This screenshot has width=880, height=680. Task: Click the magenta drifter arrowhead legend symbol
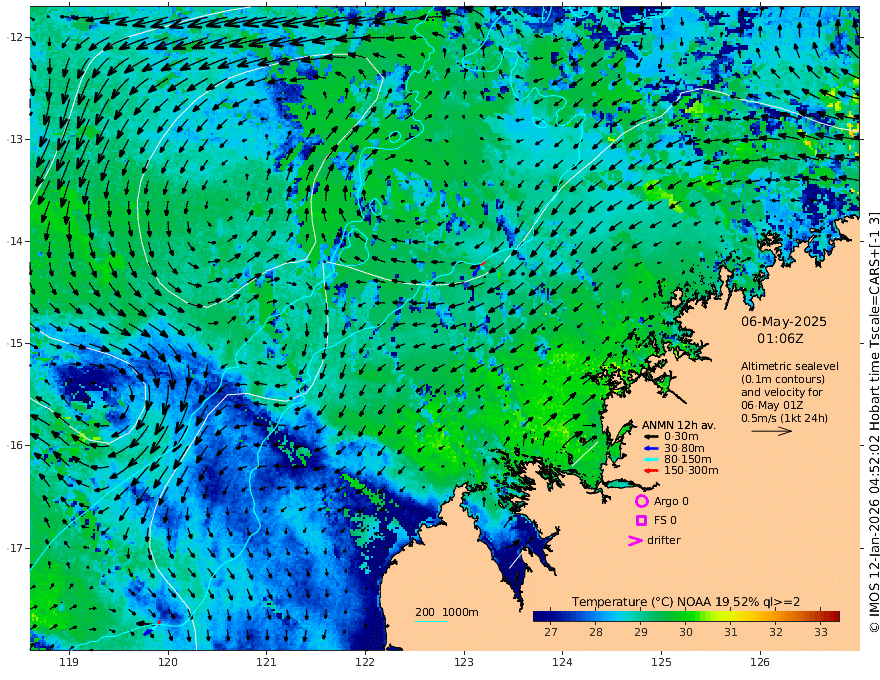coord(635,540)
